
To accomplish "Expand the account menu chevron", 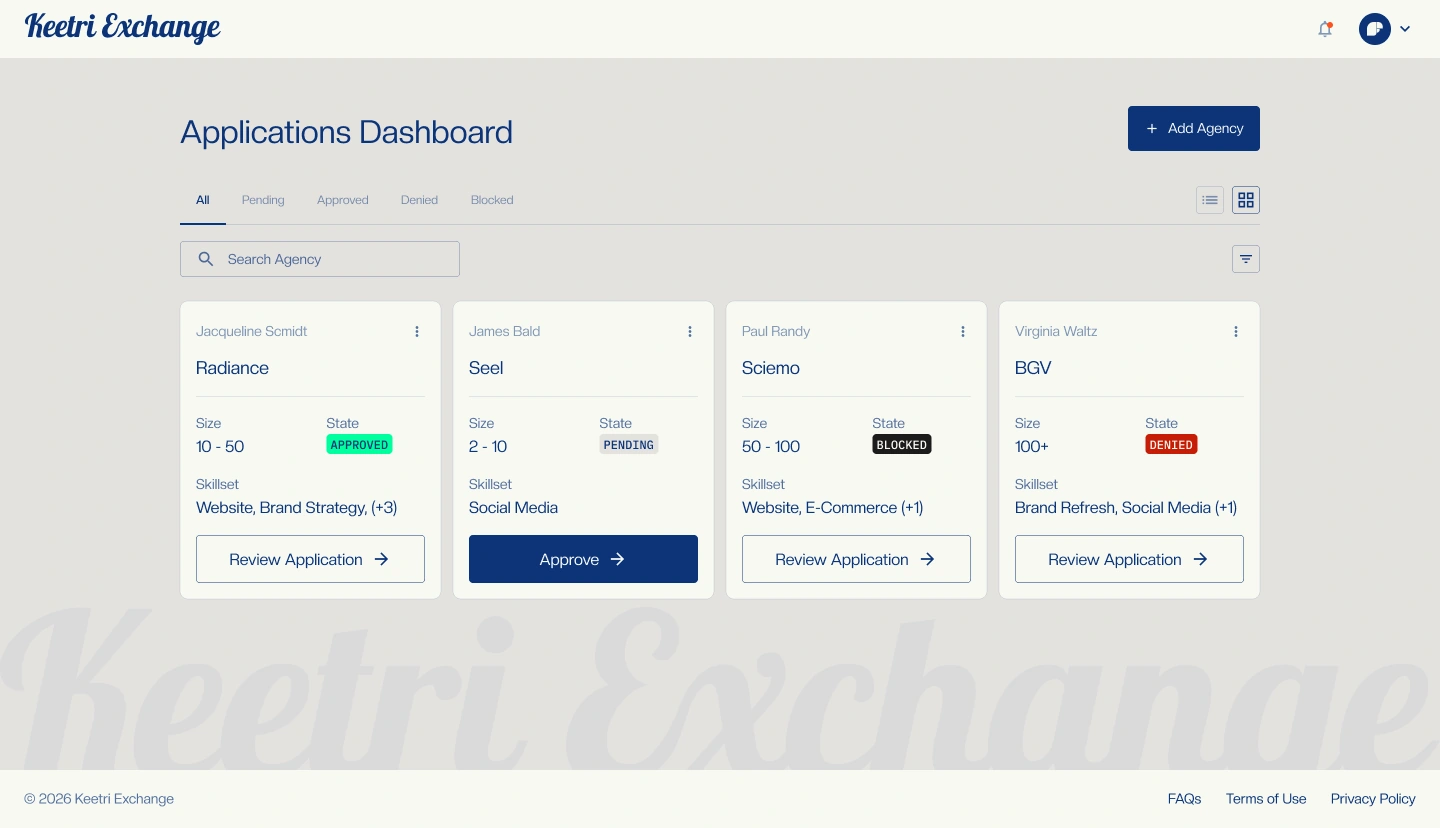I will (x=1405, y=29).
